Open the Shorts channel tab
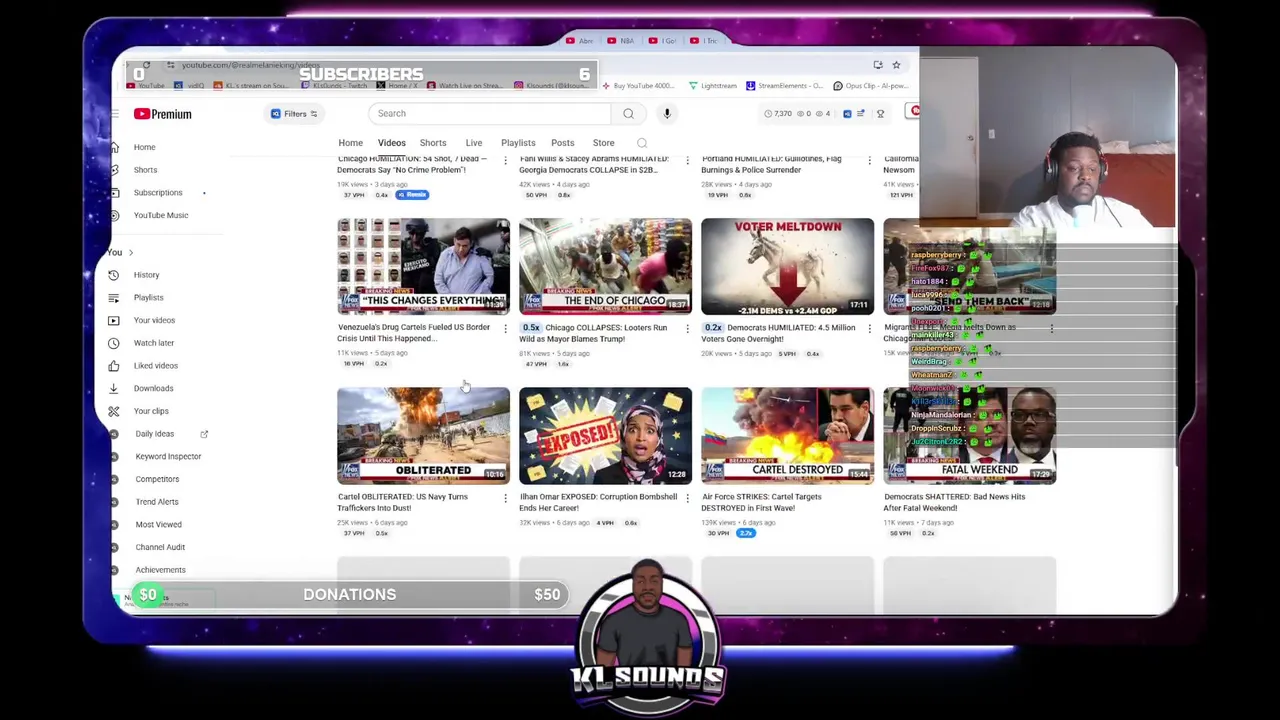Screen dimensions: 1280x720 coord(433,143)
